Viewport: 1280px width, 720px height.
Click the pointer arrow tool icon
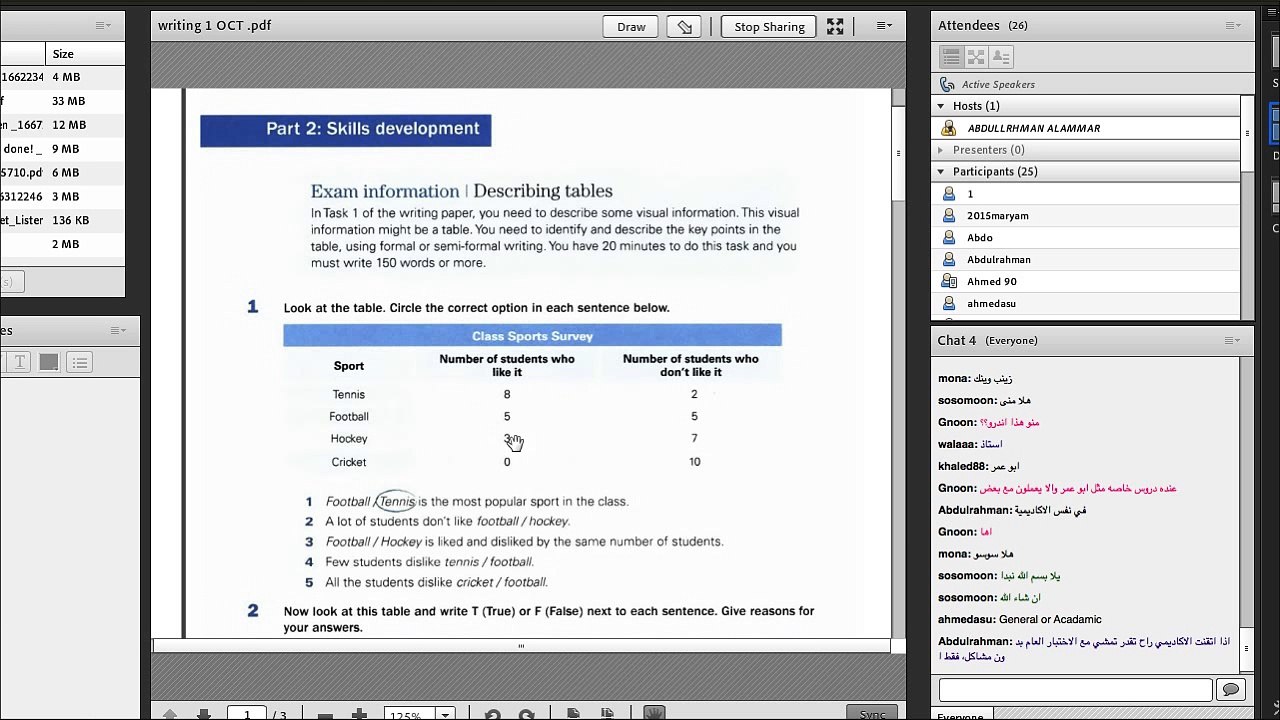tap(685, 27)
